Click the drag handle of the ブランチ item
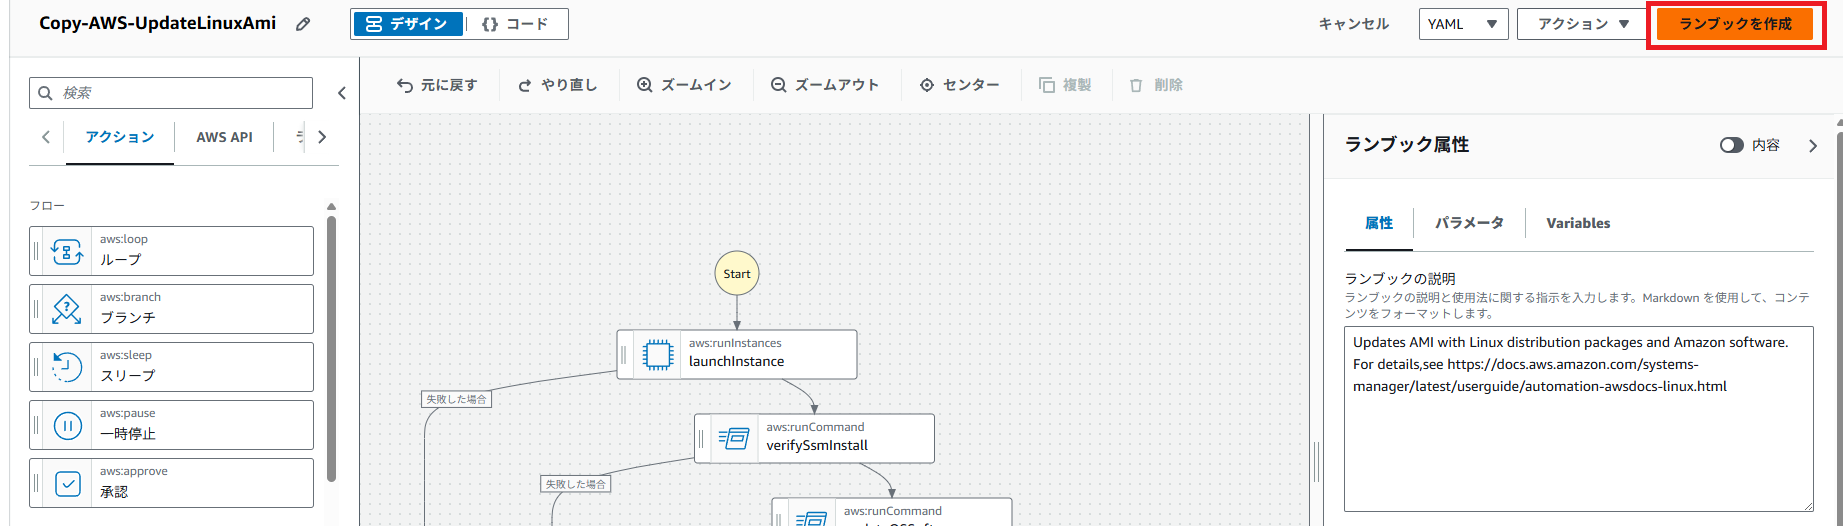 click(37, 309)
